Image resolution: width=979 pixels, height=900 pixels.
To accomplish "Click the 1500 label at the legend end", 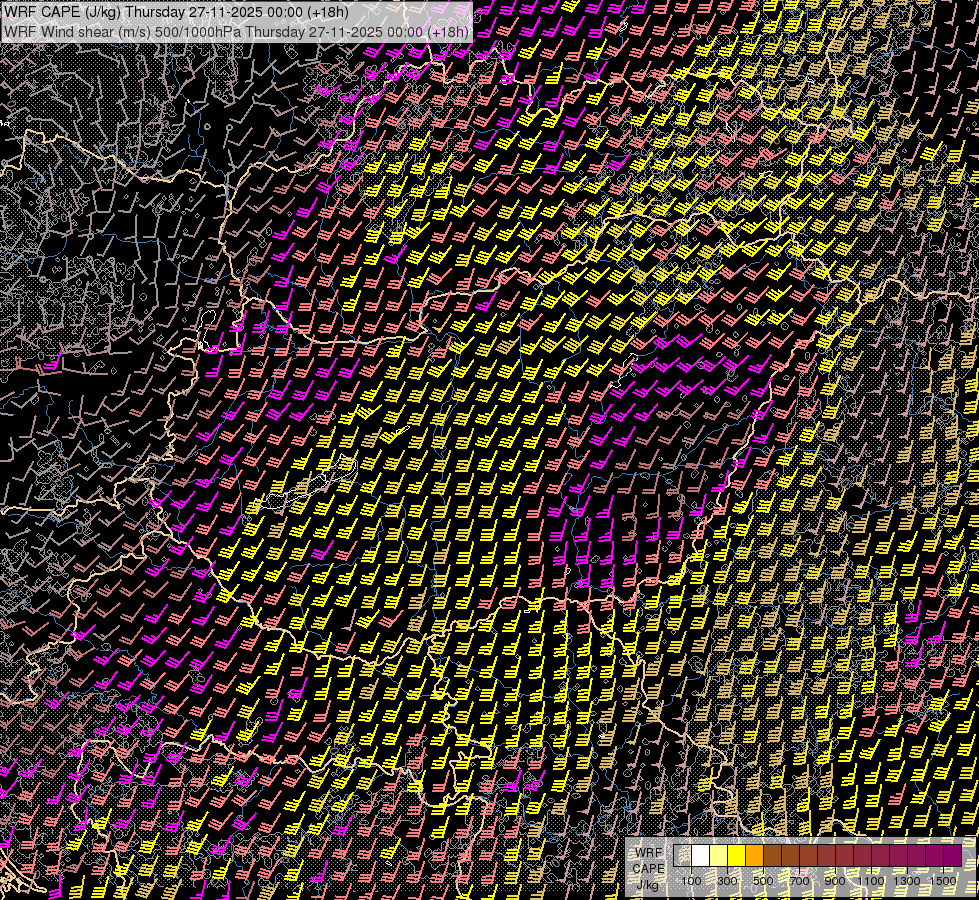I will (x=943, y=881).
